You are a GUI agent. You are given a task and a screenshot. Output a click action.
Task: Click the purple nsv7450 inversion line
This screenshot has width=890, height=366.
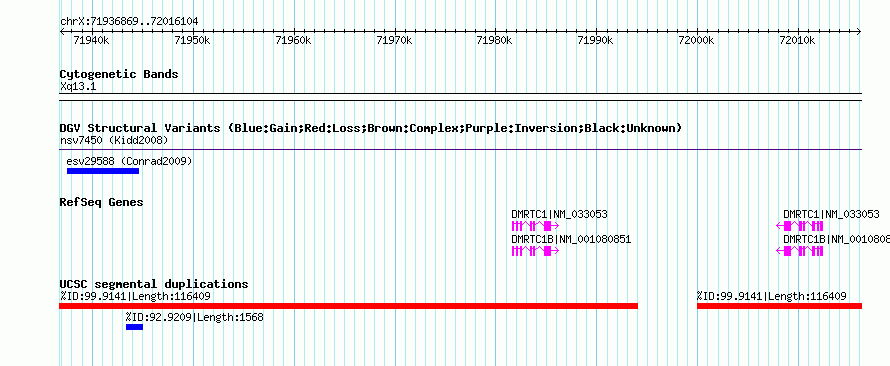pos(460,150)
